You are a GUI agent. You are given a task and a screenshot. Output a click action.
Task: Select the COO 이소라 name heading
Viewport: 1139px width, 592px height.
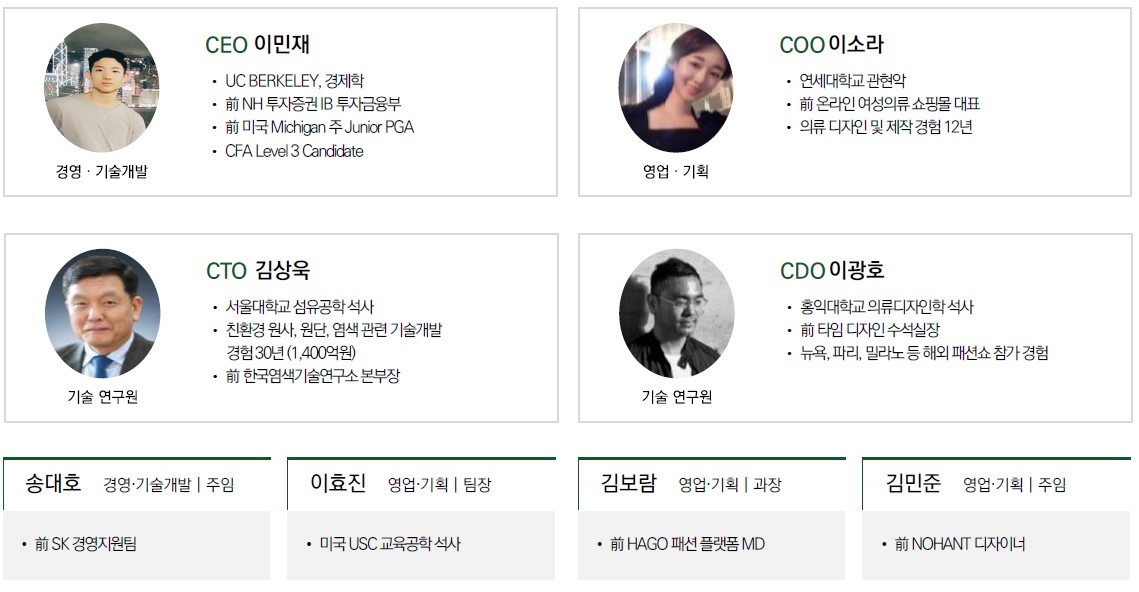coord(832,44)
